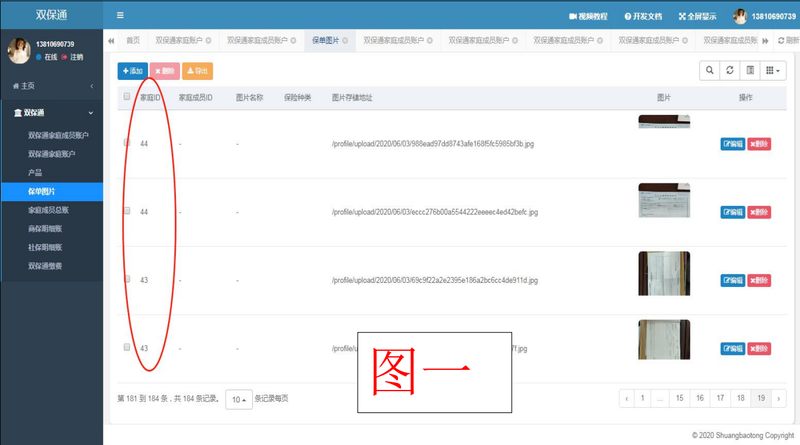This screenshot has width=800, height=445.
Task: Open 商保明细账 in the sidebar
Action: click(x=45, y=229)
